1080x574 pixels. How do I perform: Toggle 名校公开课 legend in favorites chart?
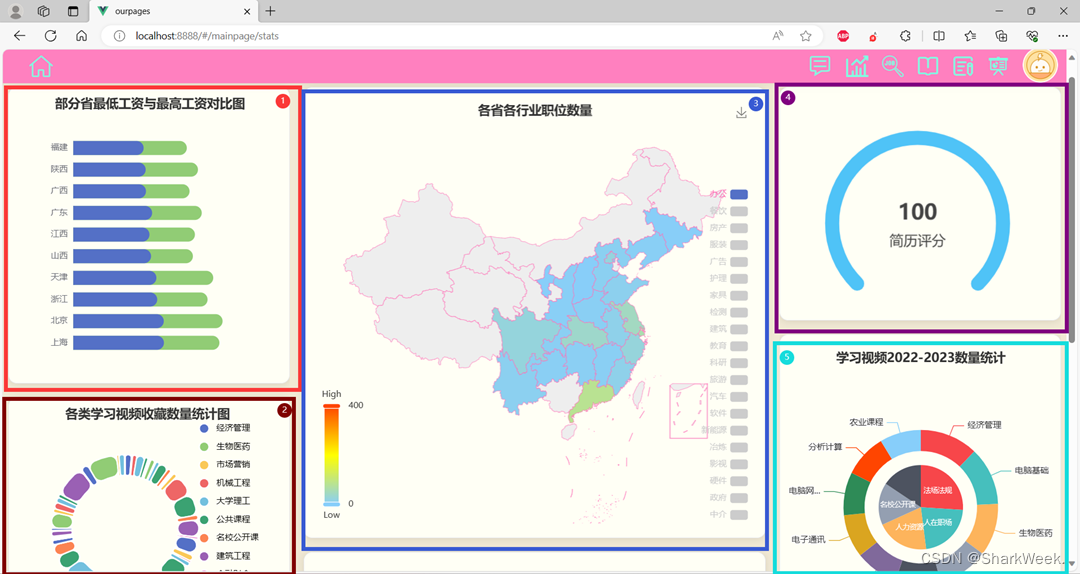pyautogui.click(x=229, y=537)
